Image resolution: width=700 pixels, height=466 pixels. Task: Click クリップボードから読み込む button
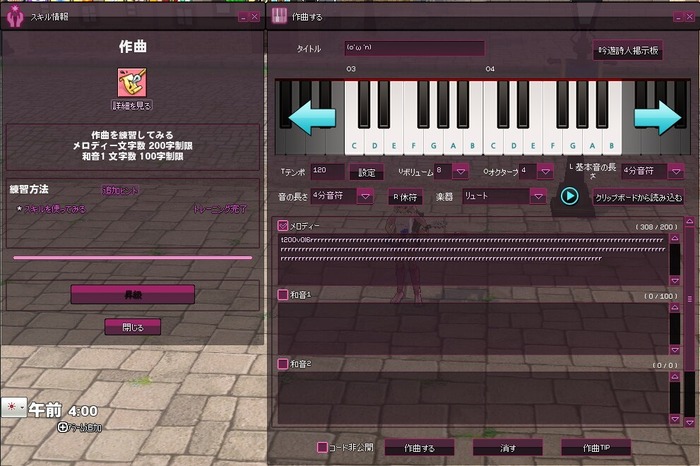(638, 197)
